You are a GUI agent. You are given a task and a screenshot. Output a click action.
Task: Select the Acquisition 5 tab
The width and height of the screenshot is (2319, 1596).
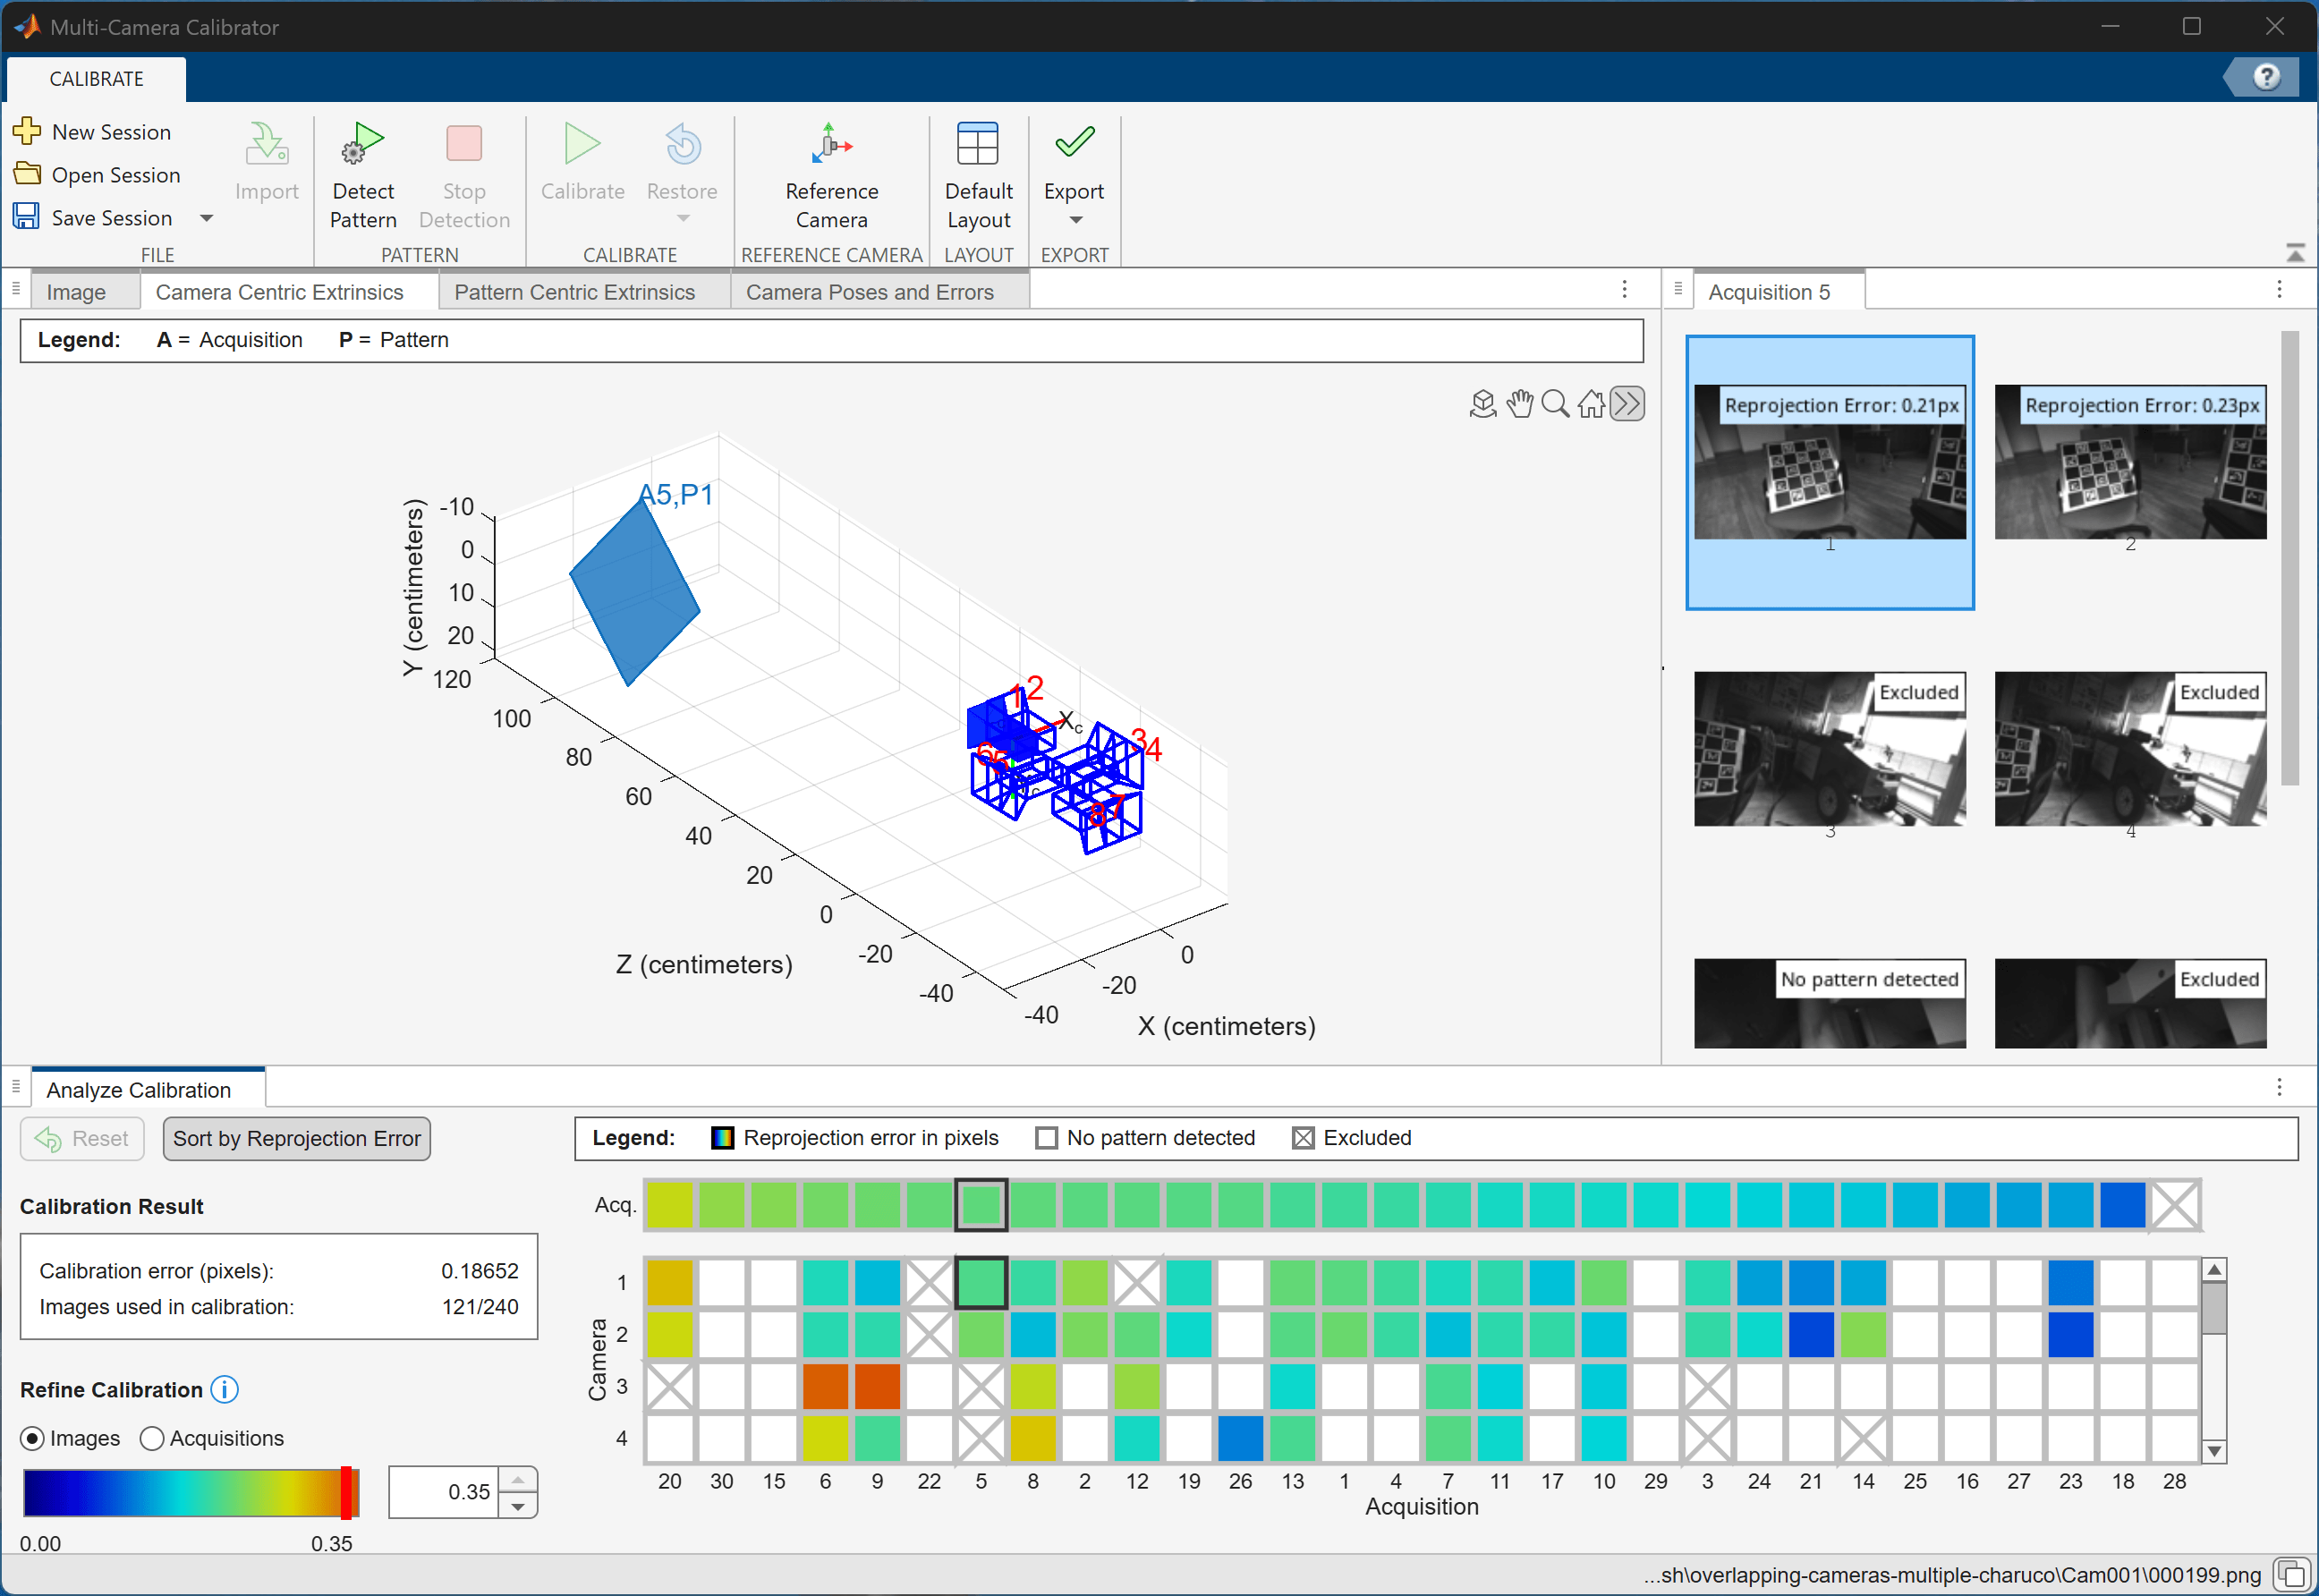click(1769, 292)
